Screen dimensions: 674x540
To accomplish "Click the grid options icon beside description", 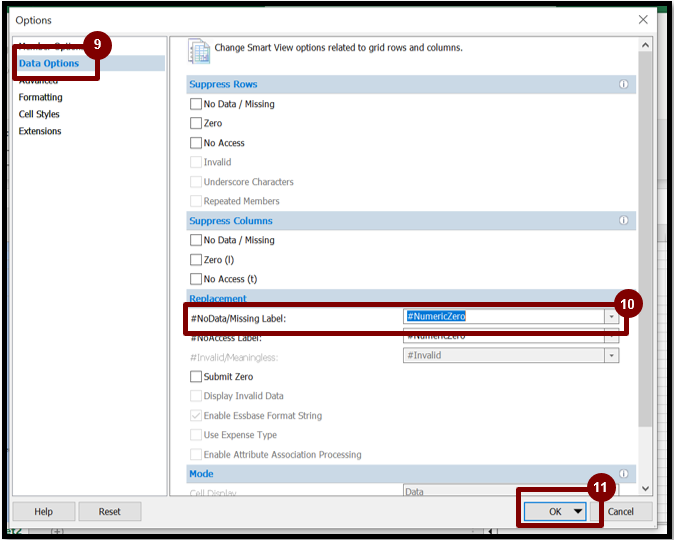I will click(199, 51).
